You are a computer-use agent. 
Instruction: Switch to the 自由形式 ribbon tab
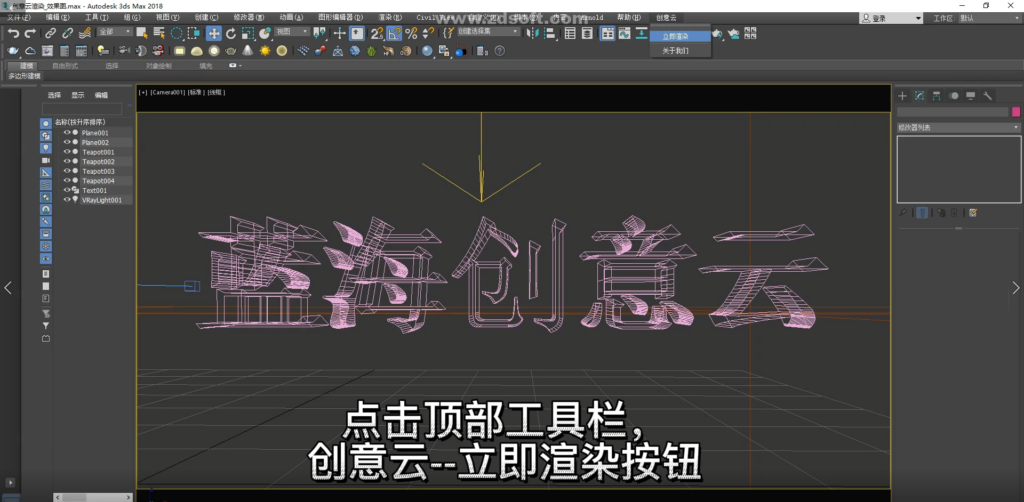coord(65,65)
